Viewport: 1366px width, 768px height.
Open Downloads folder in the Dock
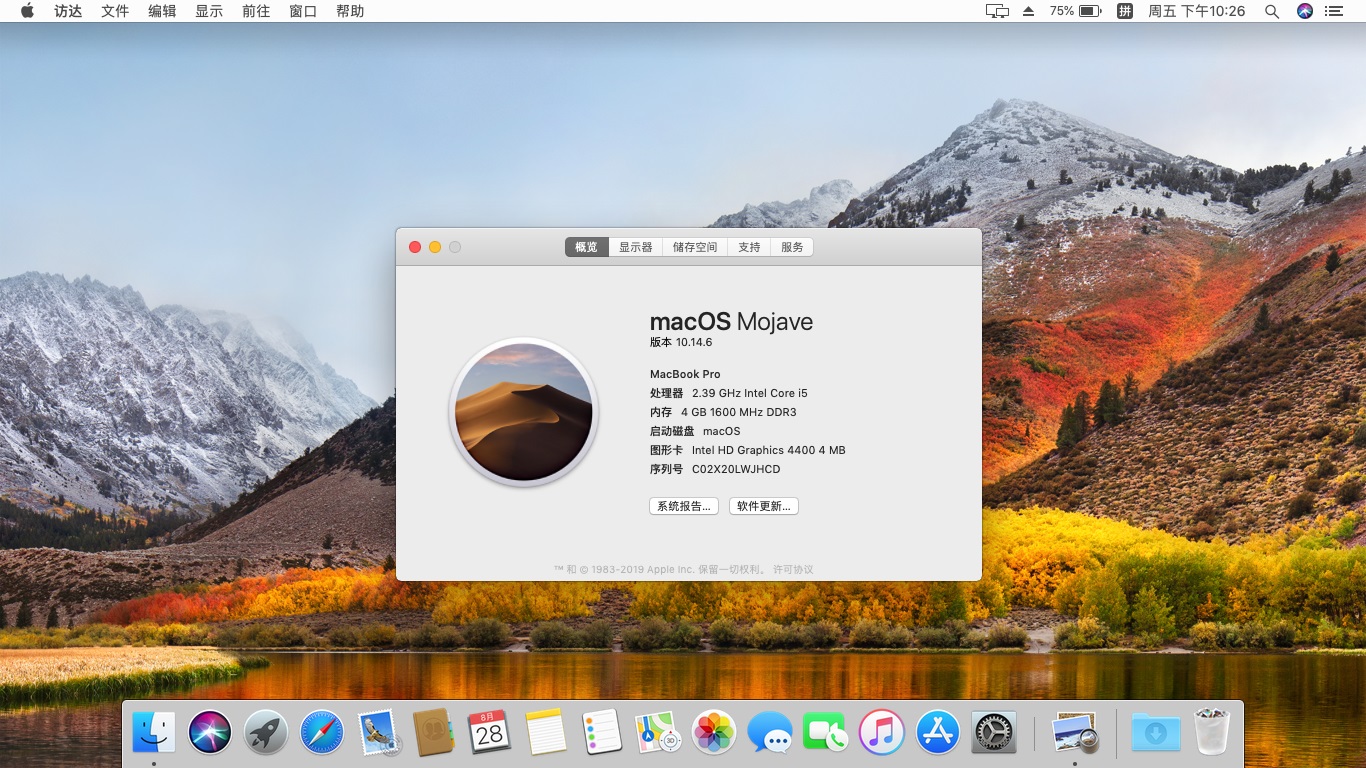point(1156,733)
